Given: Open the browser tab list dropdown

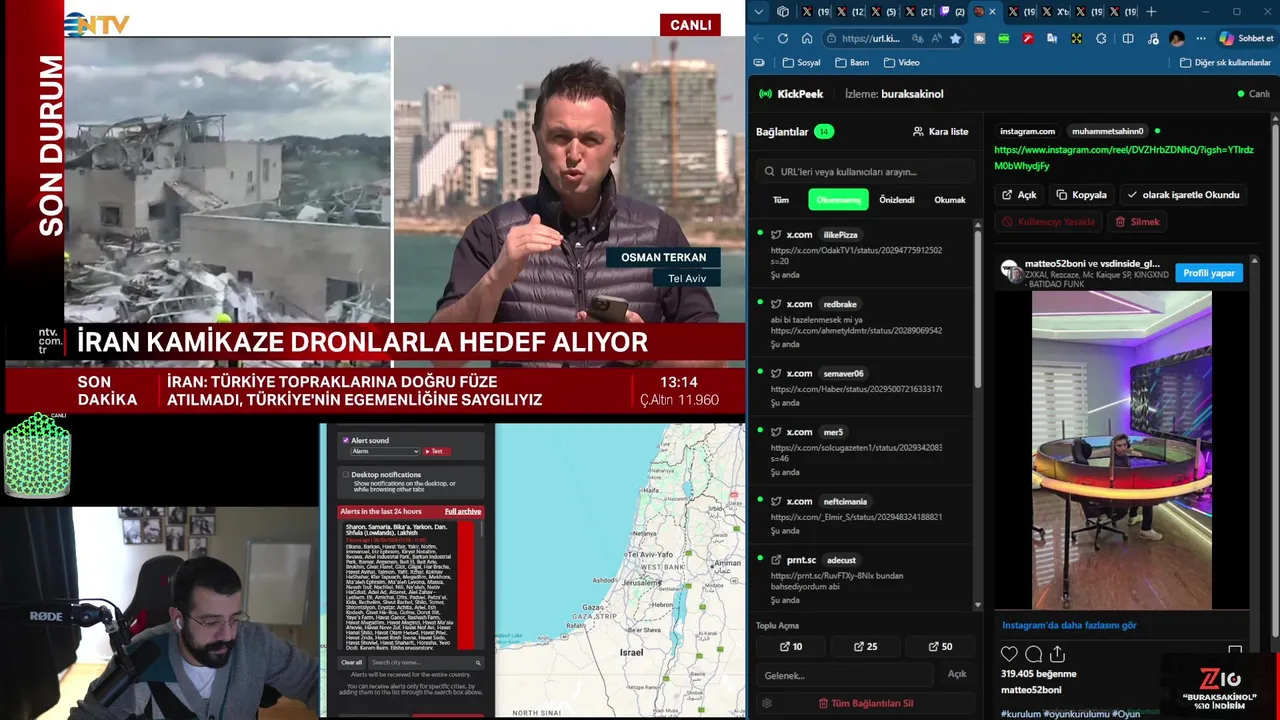Looking at the screenshot, I should (759, 12).
